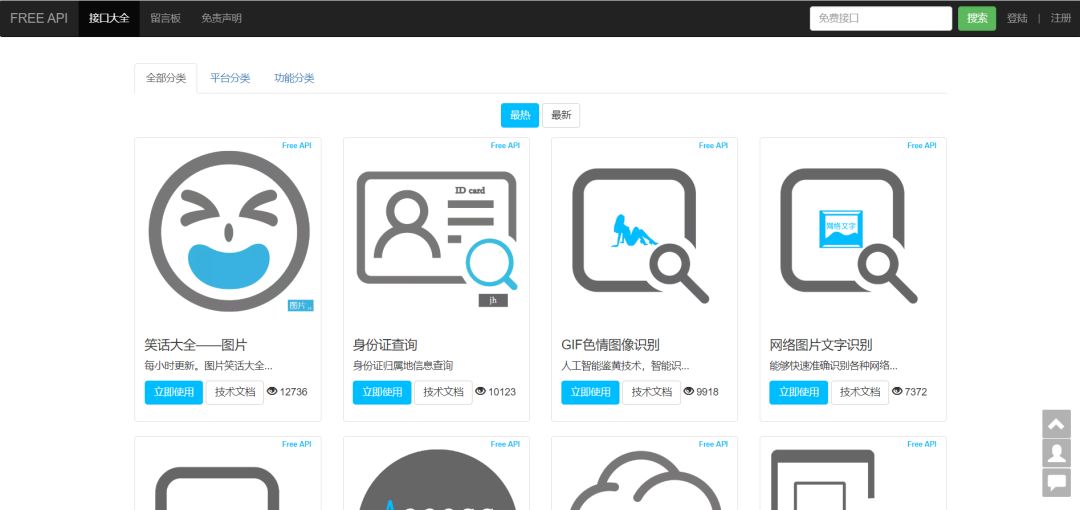Image resolution: width=1080 pixels, height=510 pixels.
Task: Open the 网络图片文字识别 title
Action: (821, 345)
